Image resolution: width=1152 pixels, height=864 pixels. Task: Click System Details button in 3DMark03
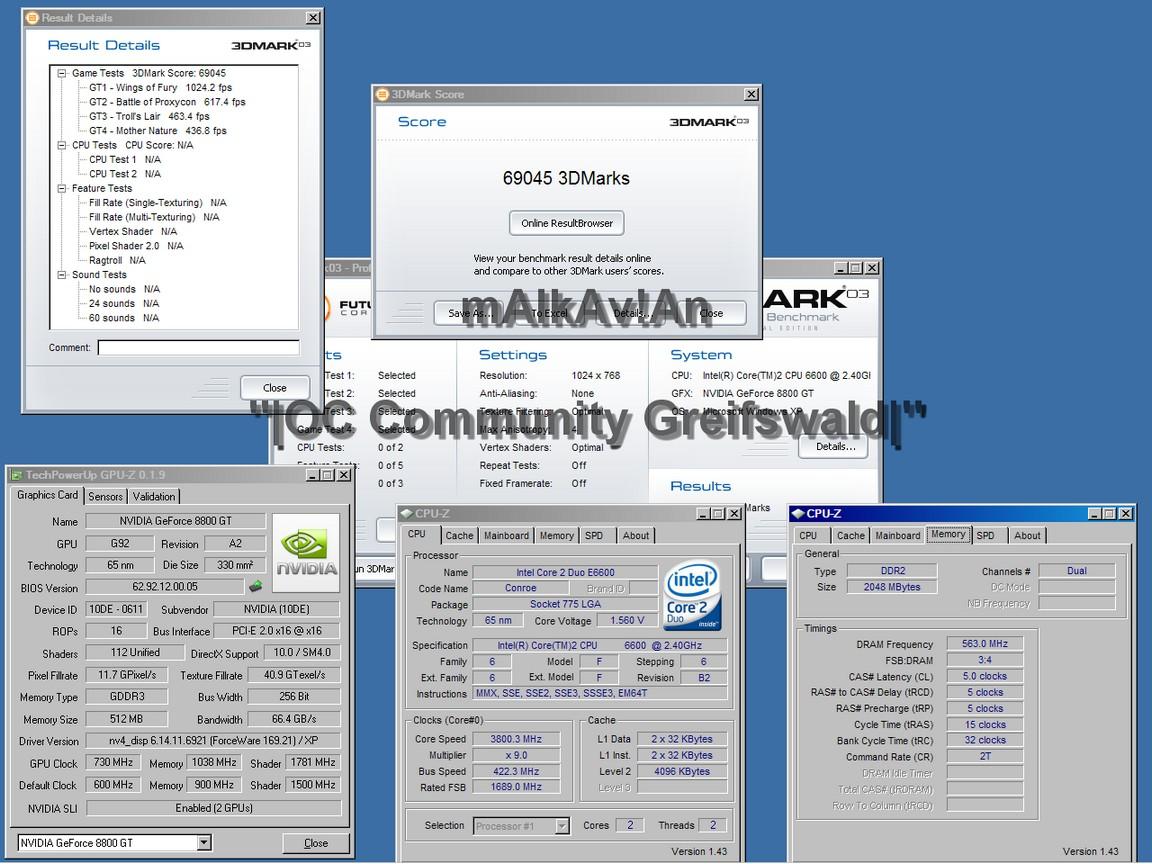pos(835,447)
